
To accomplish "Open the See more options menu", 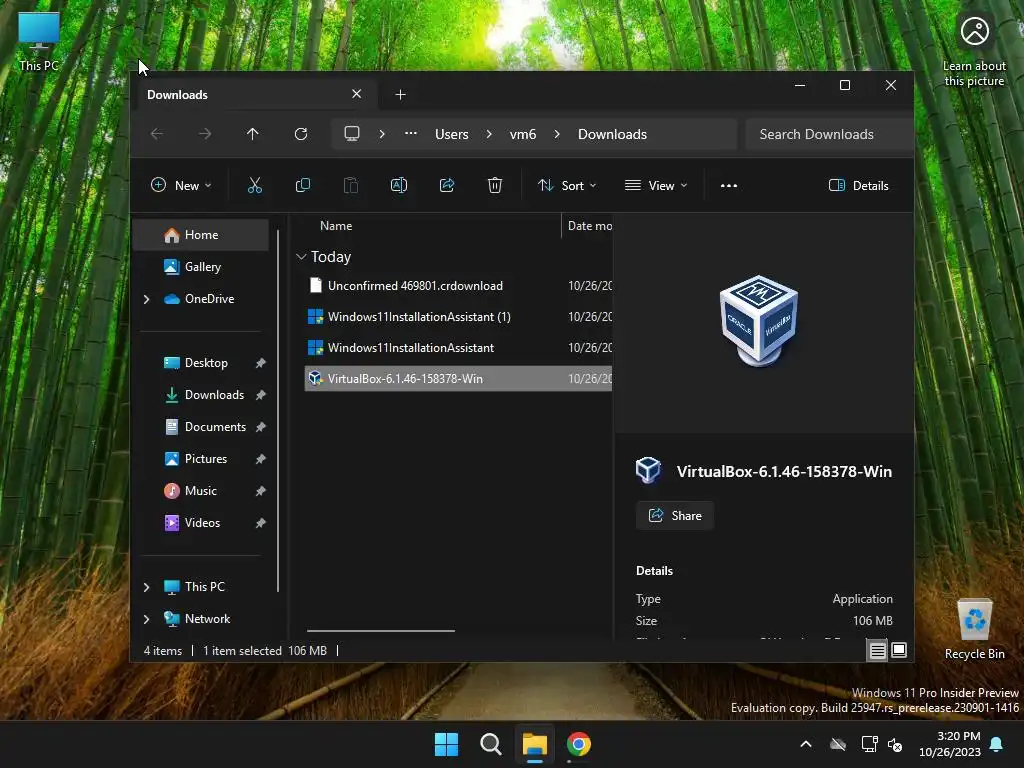I will coord(729,185).
